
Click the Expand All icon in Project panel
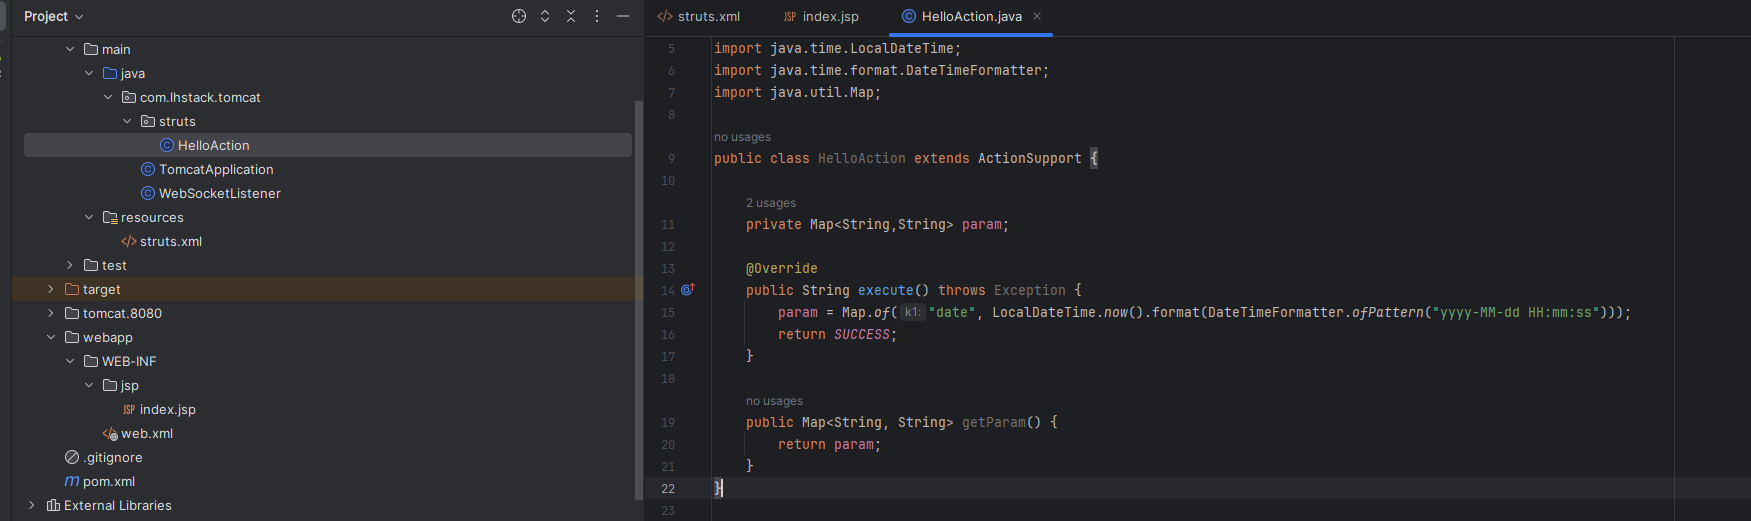tap(545, 16)
